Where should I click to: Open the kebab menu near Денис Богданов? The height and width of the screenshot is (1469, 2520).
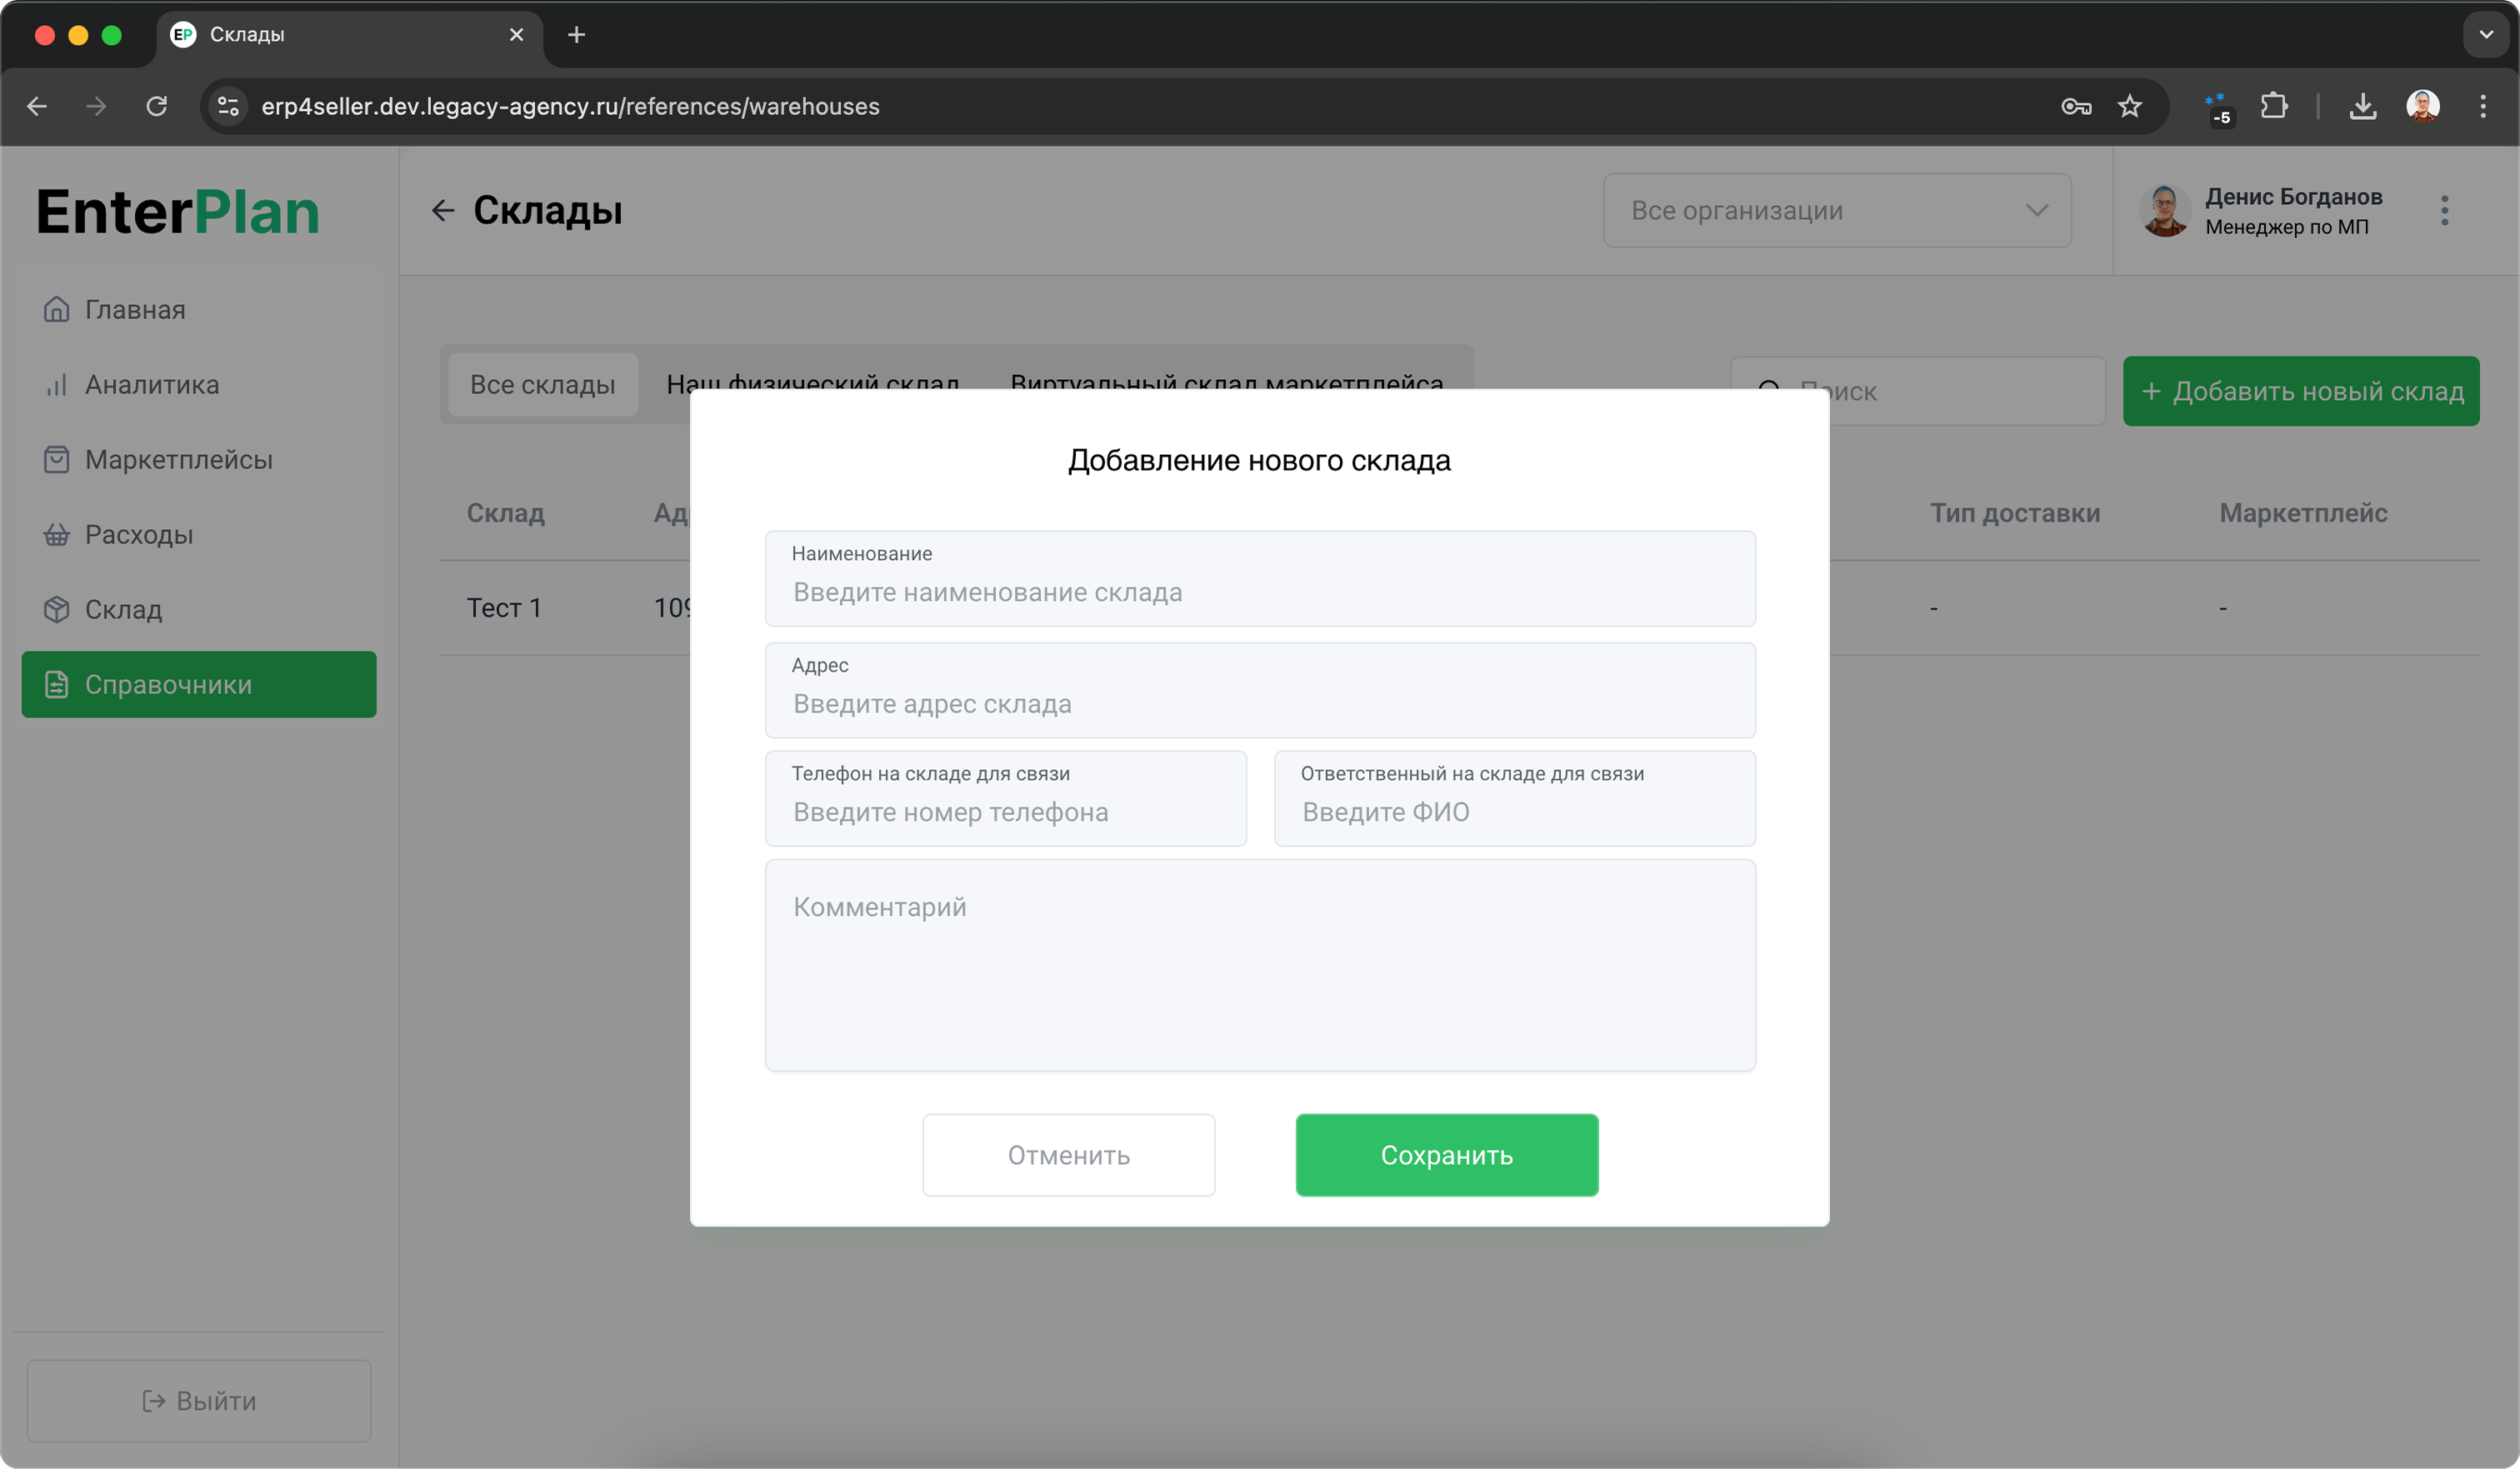pos(2444,210)
